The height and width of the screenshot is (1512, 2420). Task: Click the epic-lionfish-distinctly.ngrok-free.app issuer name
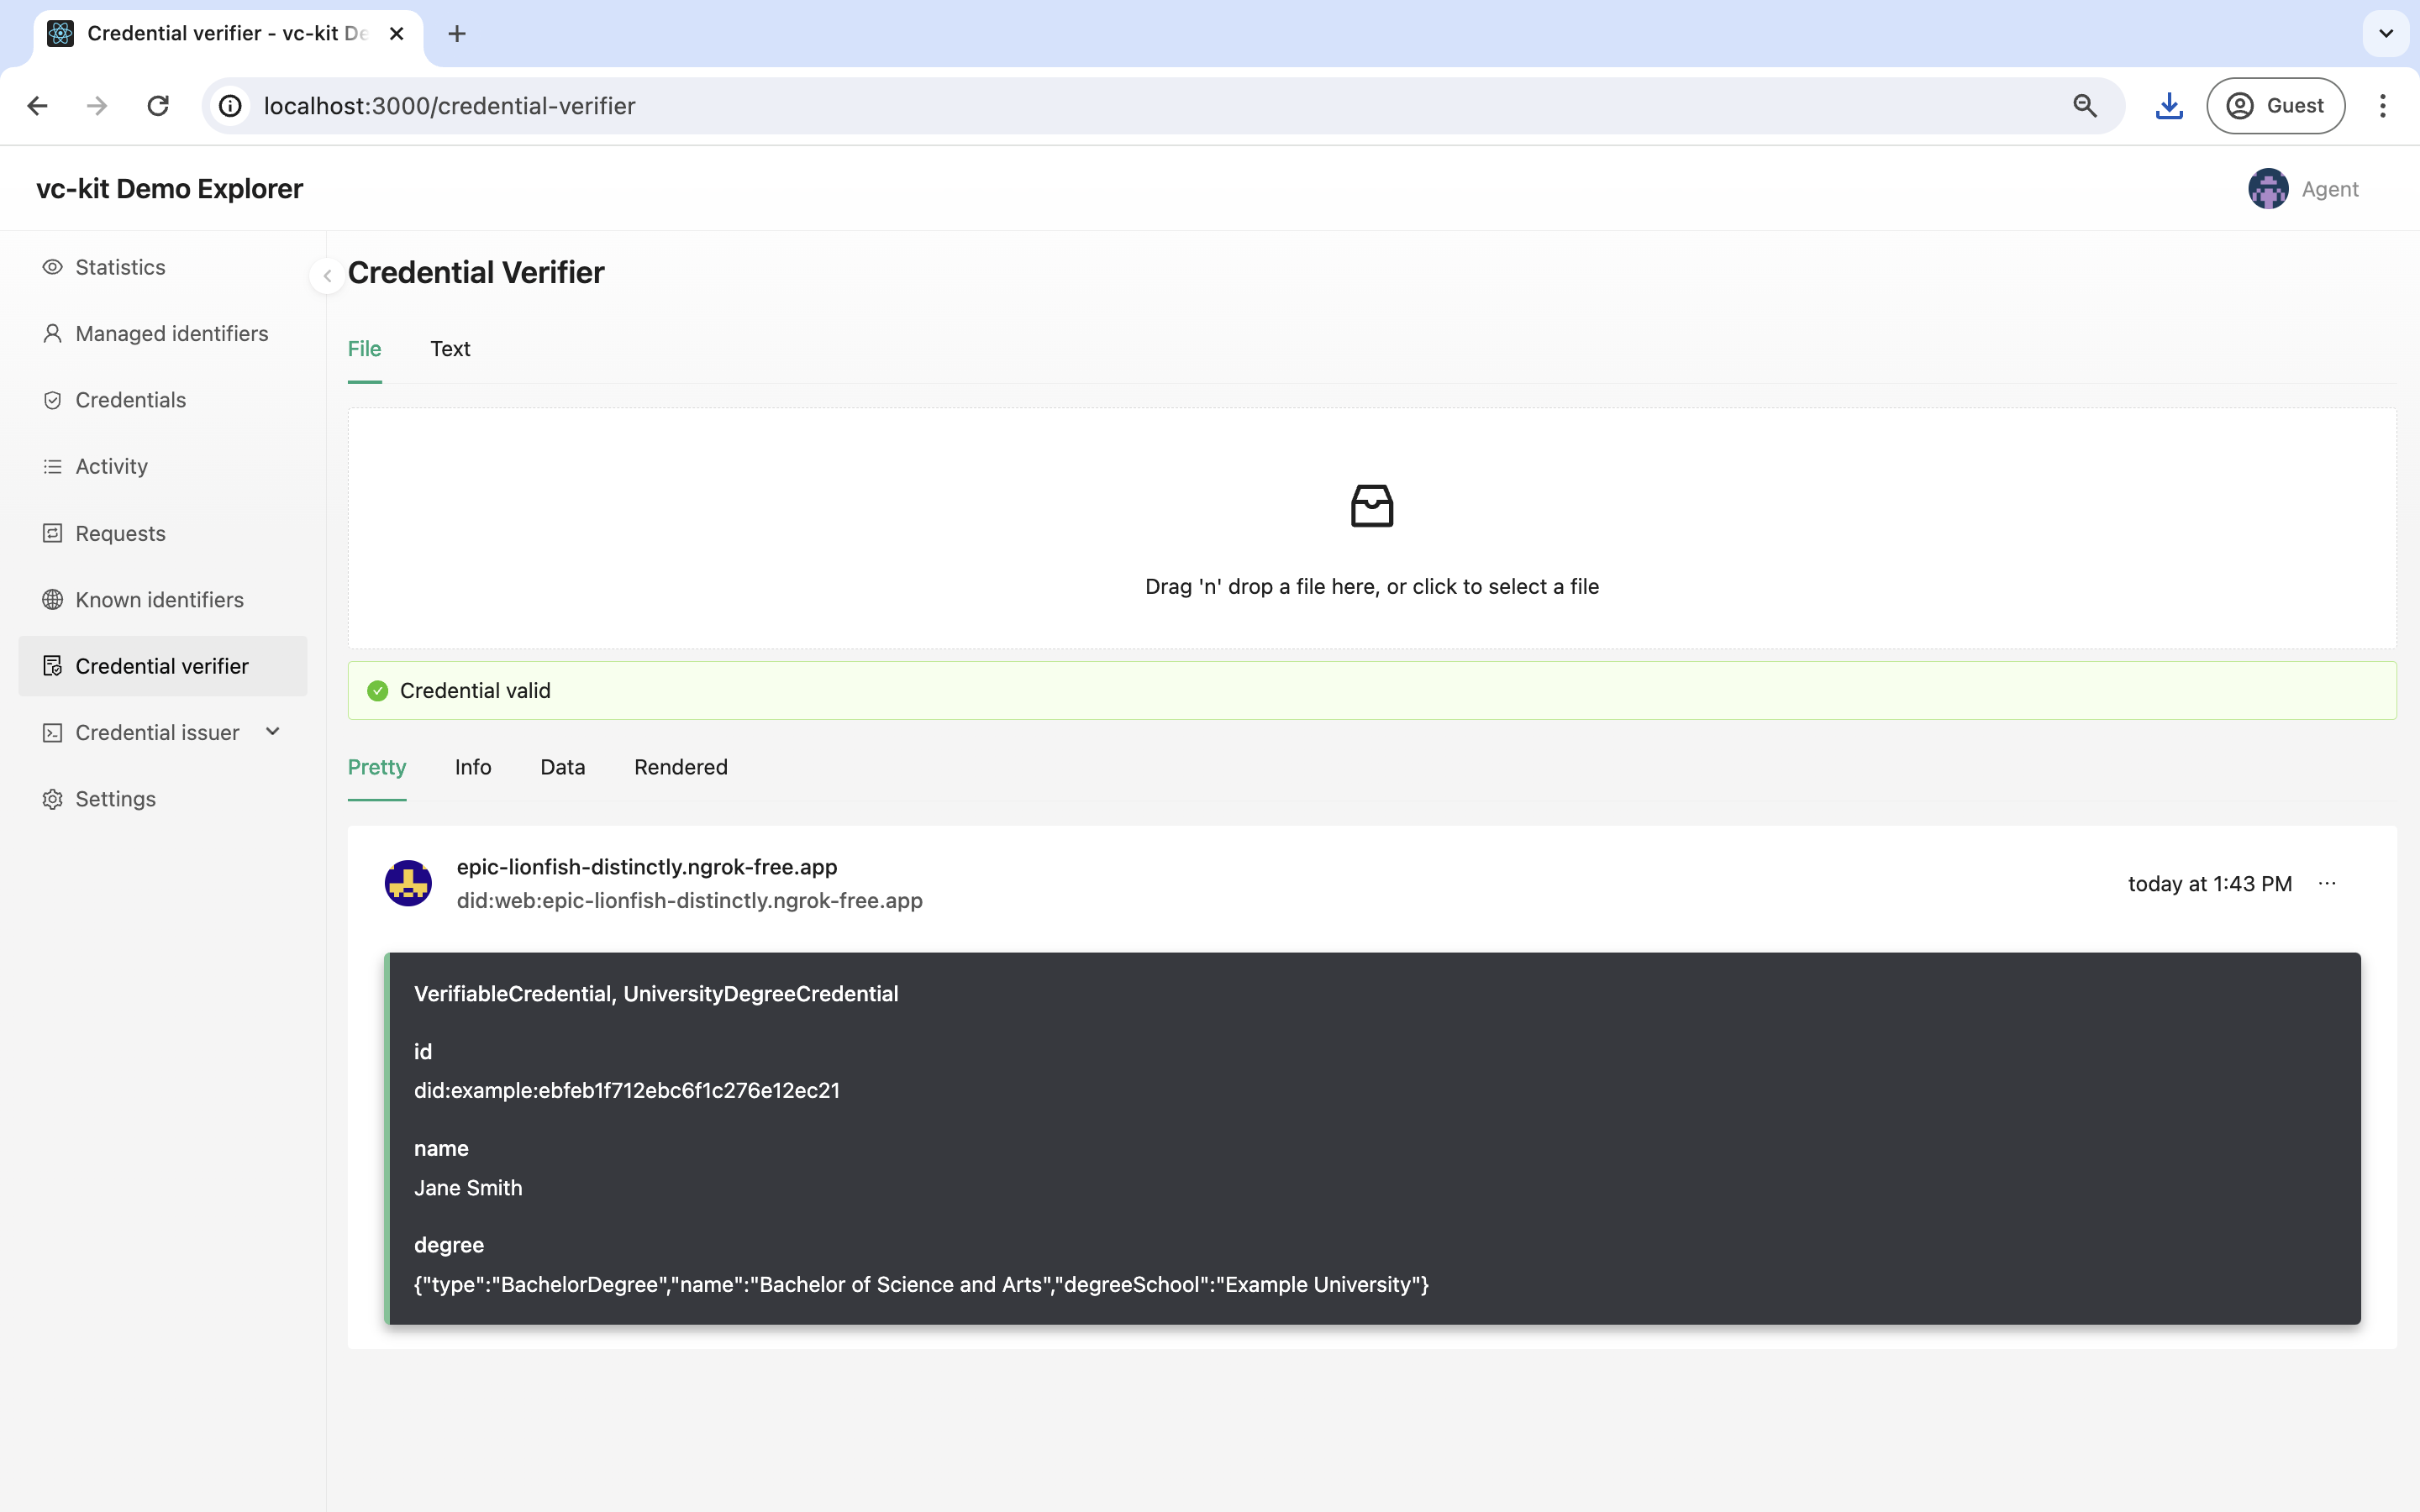(x=647, y=867)
